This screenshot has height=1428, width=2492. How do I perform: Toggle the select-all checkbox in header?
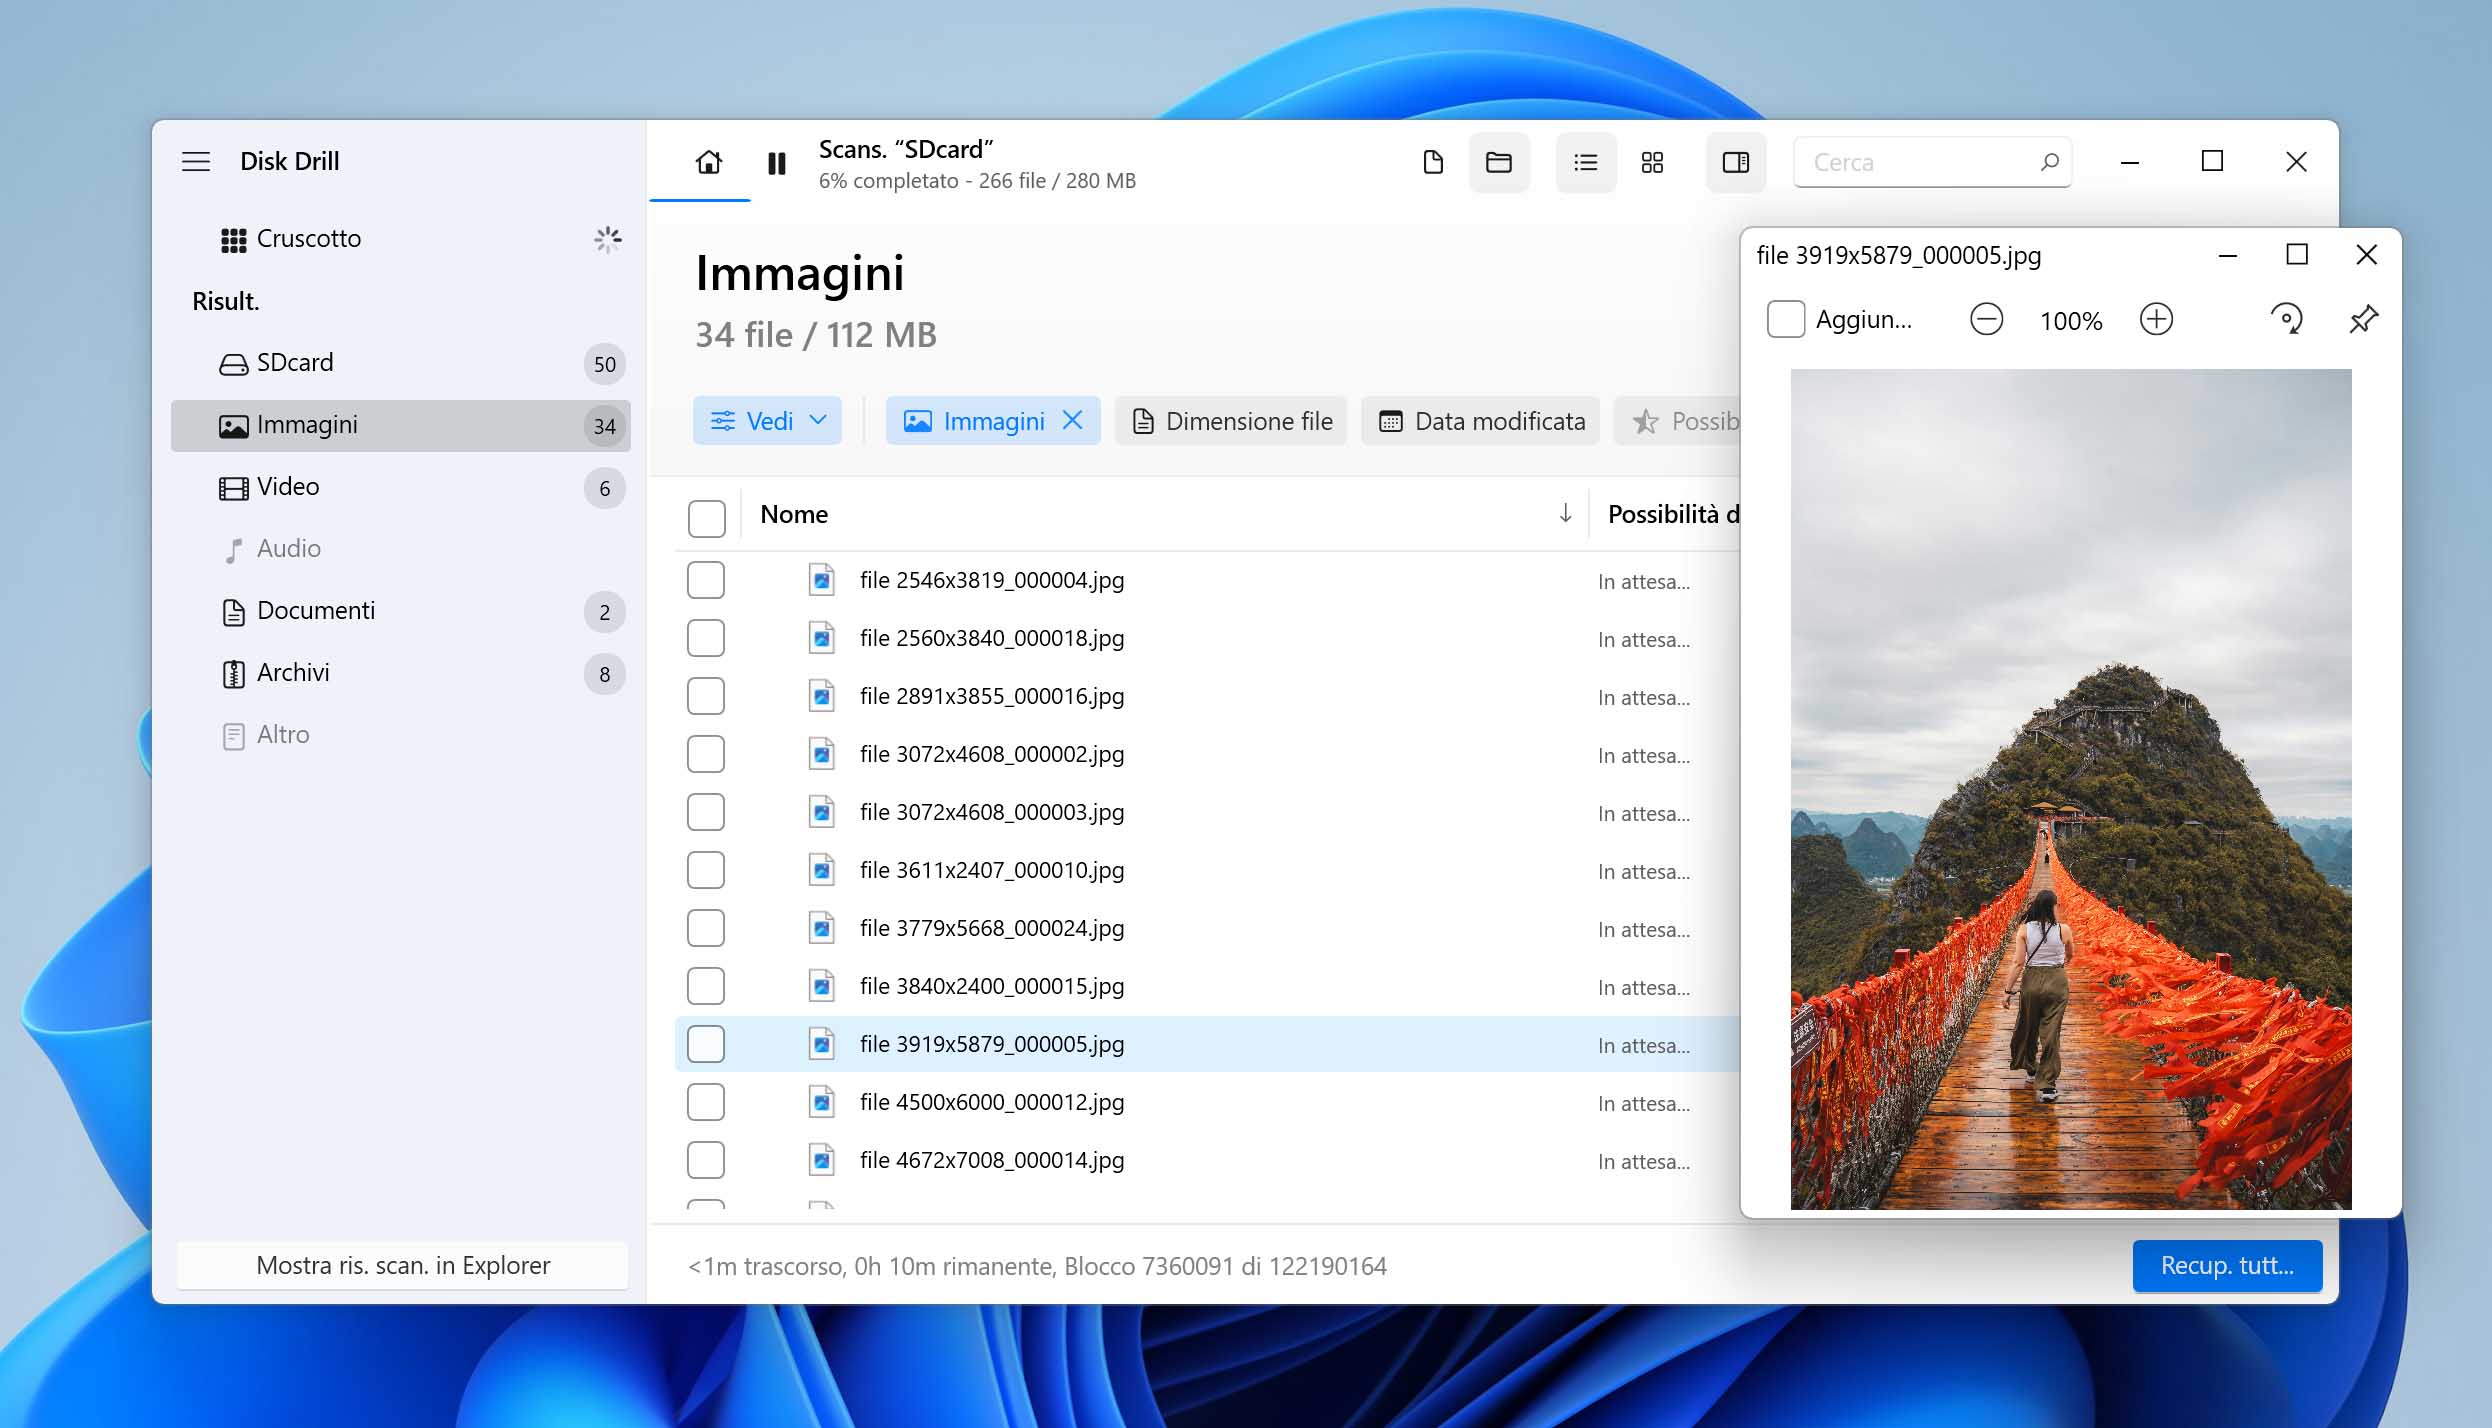click(x=706, y=518)
